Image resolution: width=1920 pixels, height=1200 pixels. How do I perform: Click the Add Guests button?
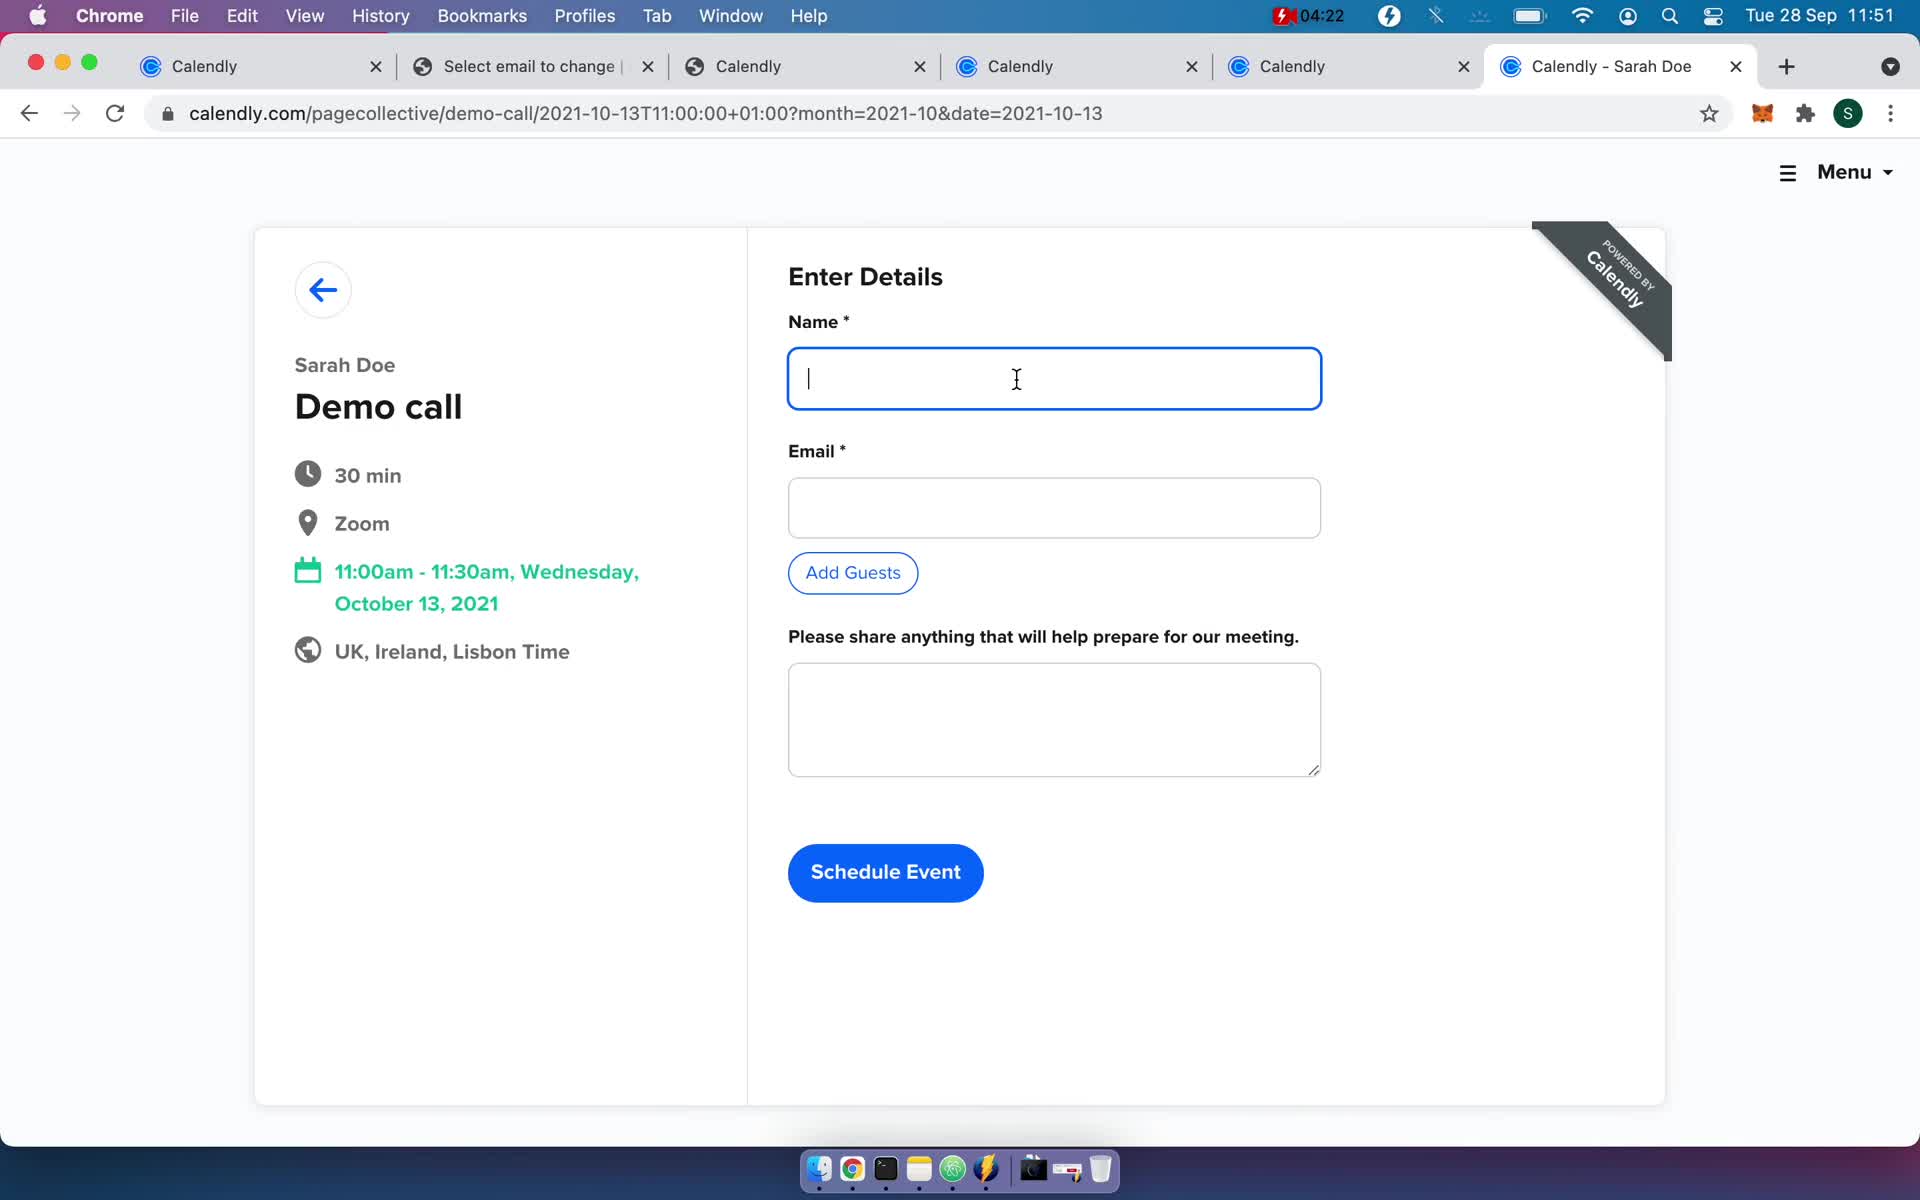[x=853, y=572]
